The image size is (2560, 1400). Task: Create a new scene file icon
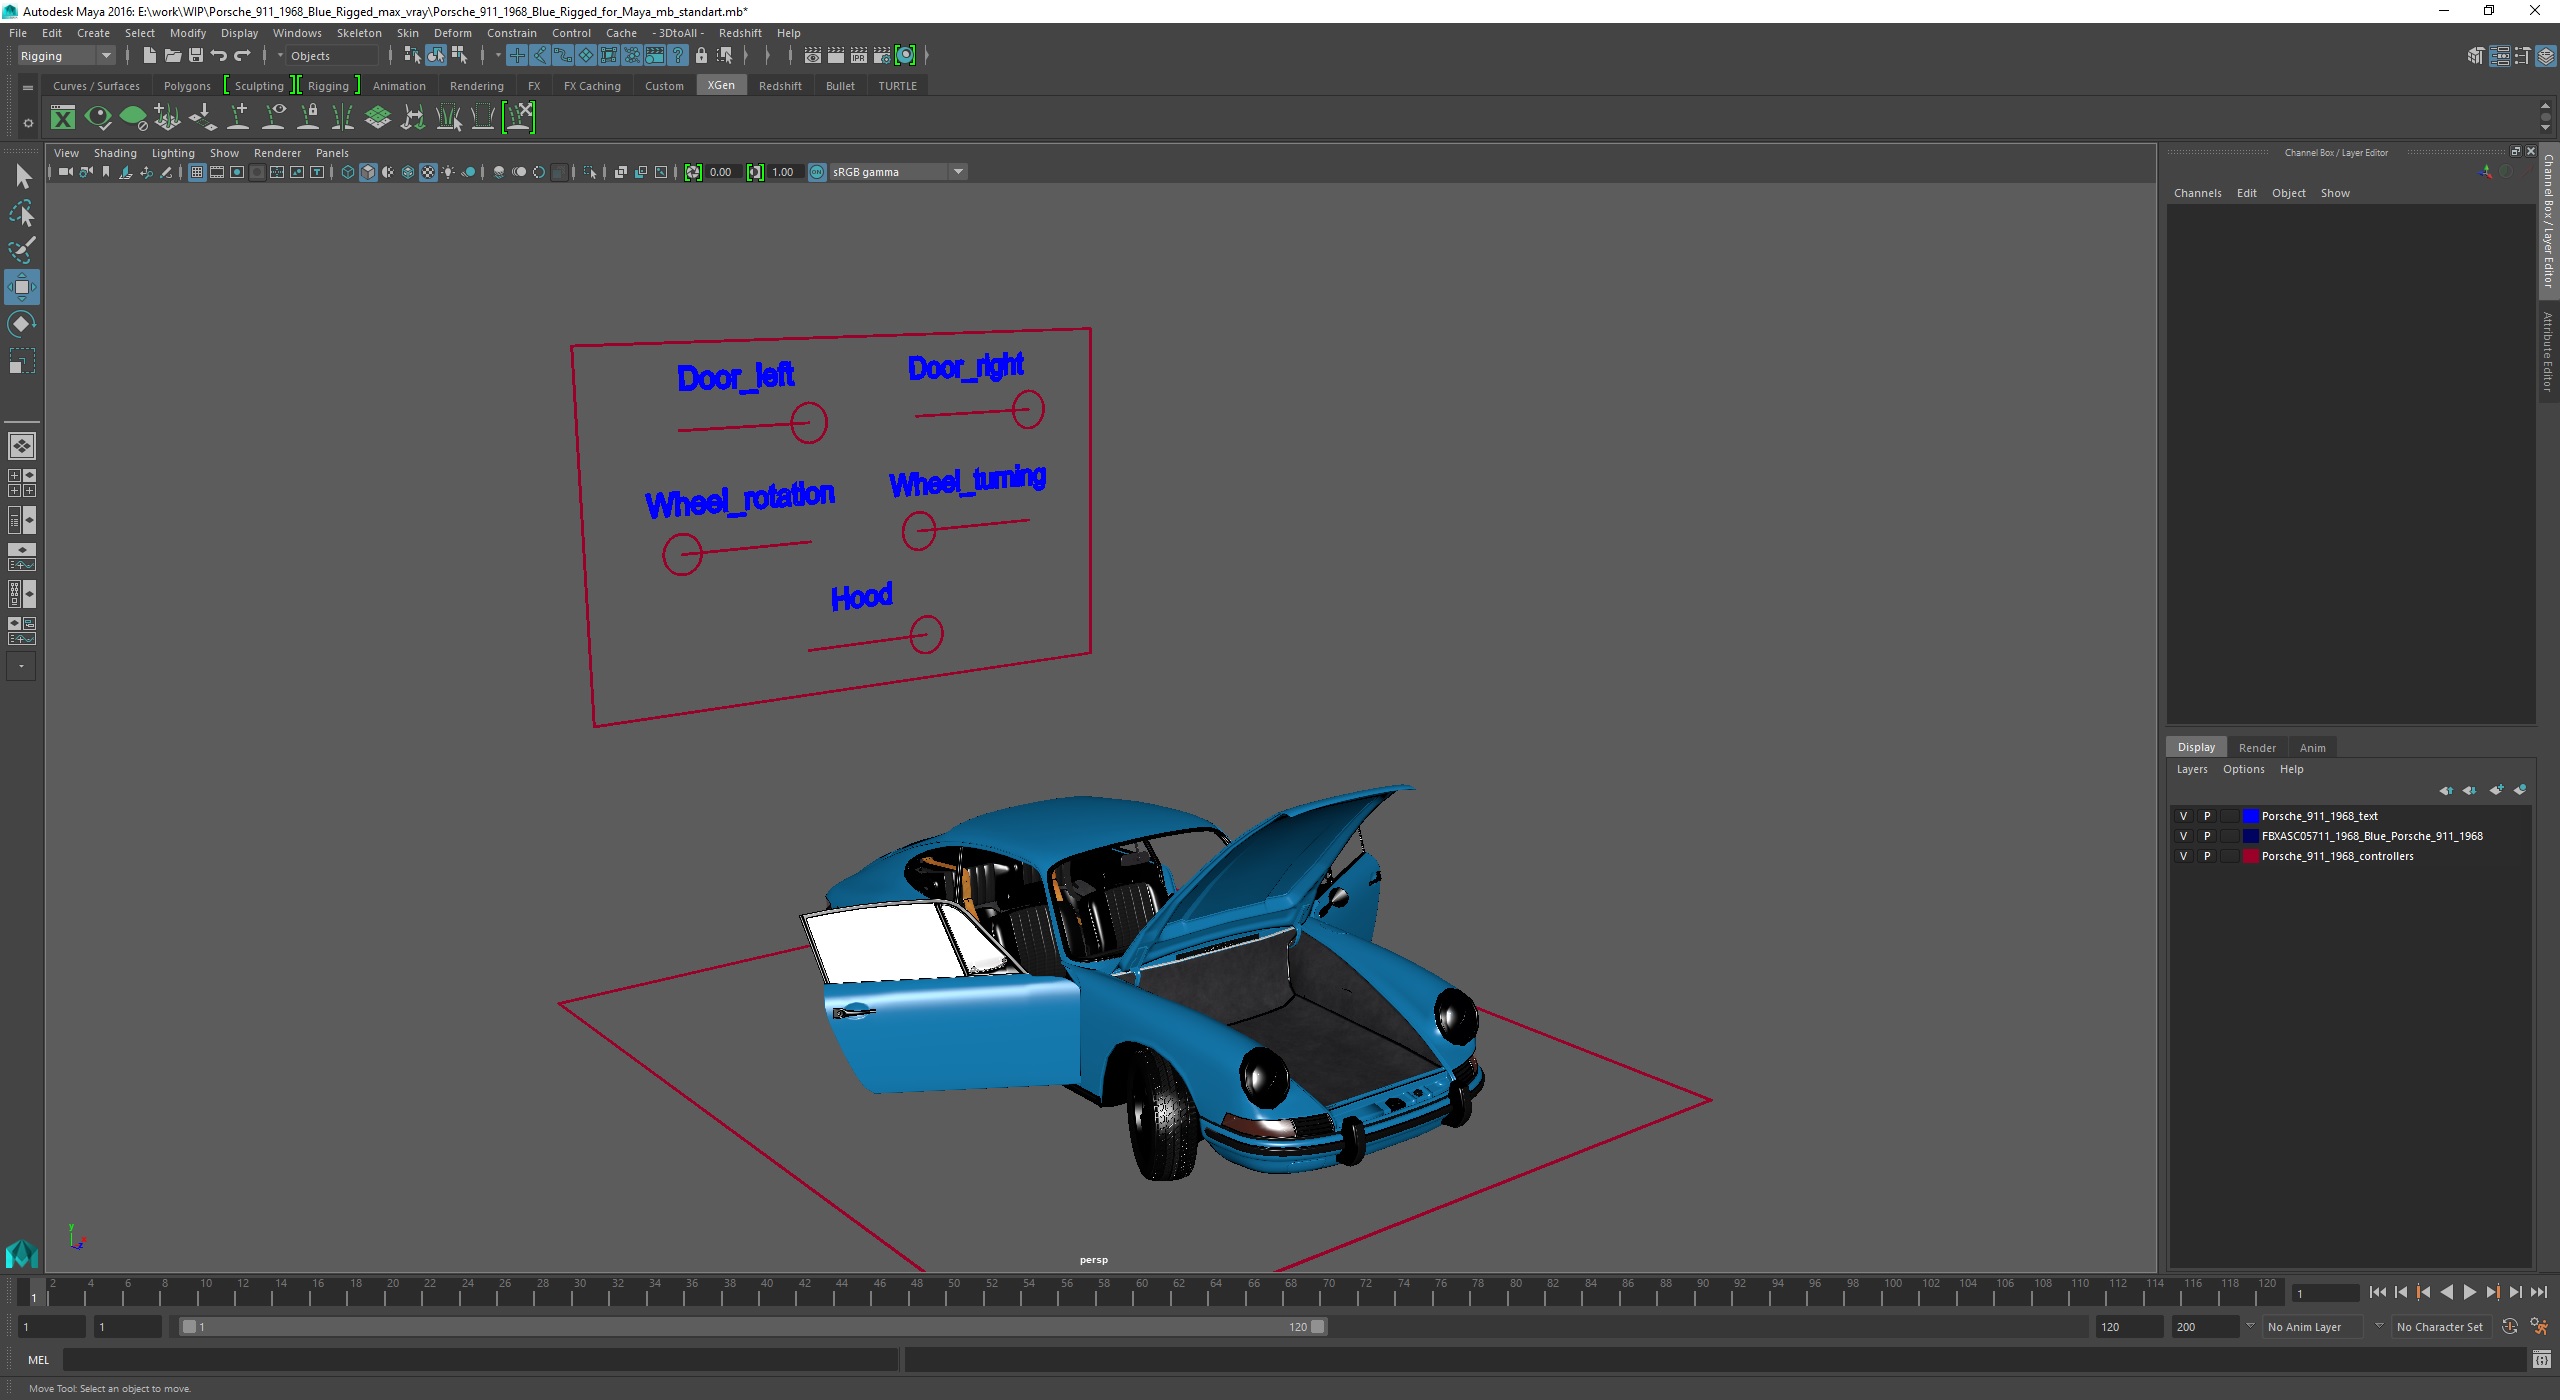click(x=149, y=56)
